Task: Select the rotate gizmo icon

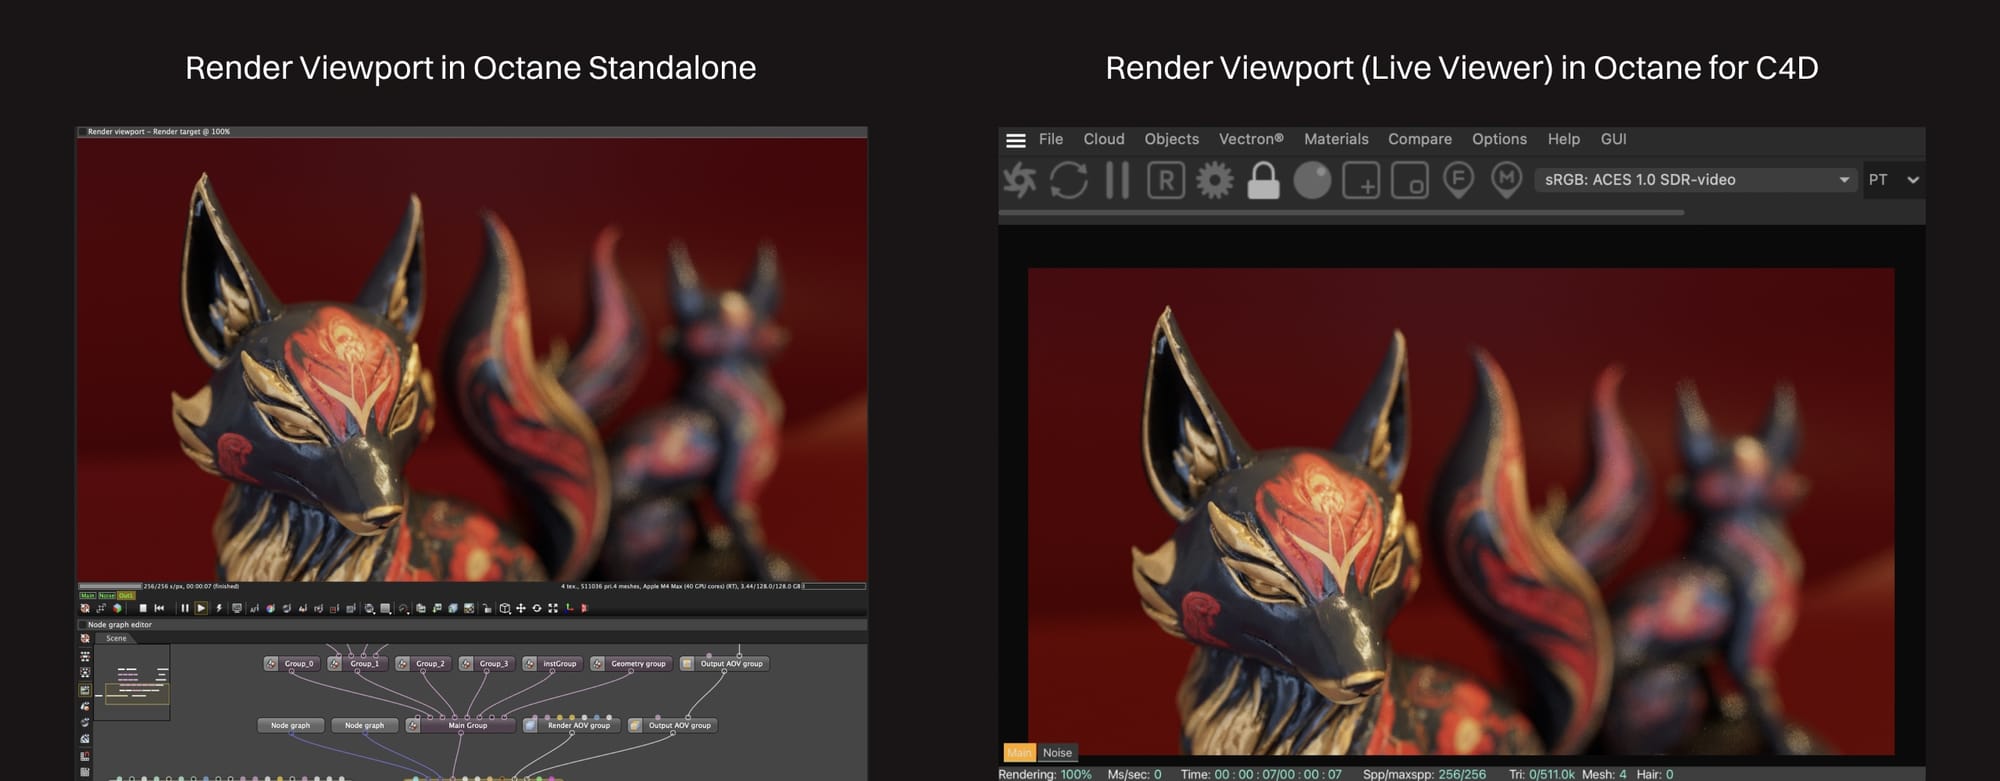Action: [536, 608]
